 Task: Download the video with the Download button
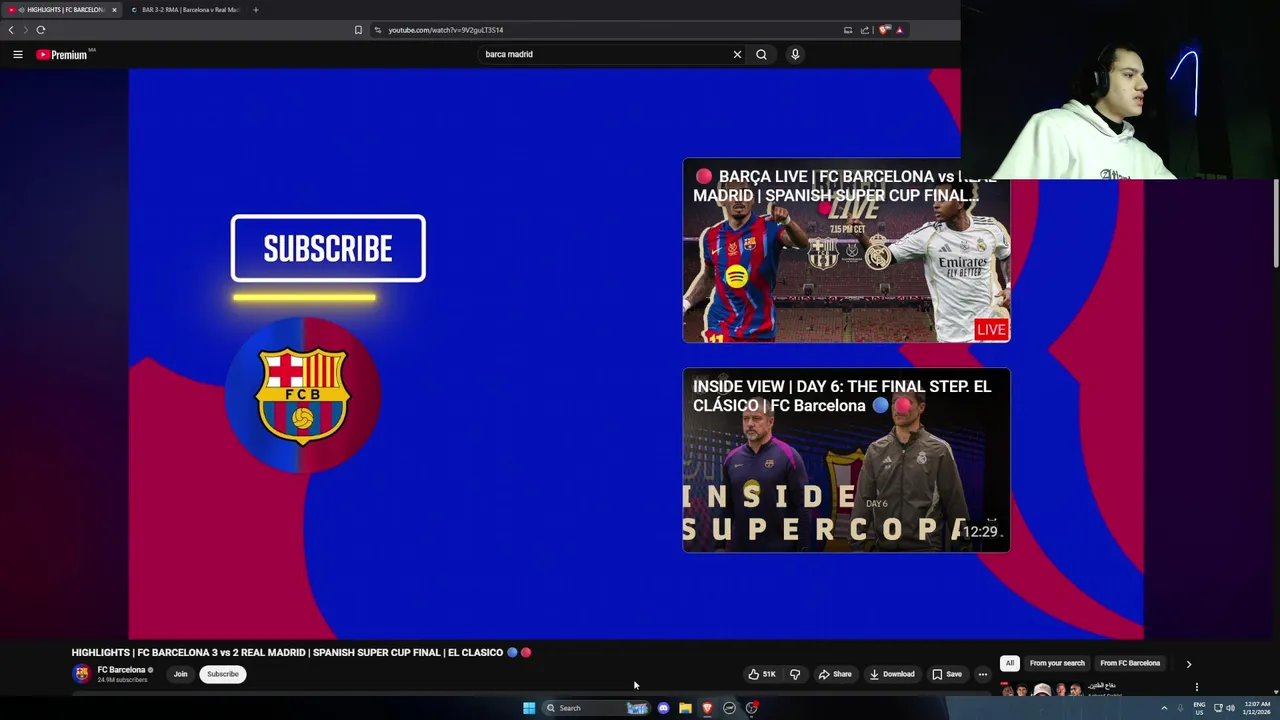892,674
